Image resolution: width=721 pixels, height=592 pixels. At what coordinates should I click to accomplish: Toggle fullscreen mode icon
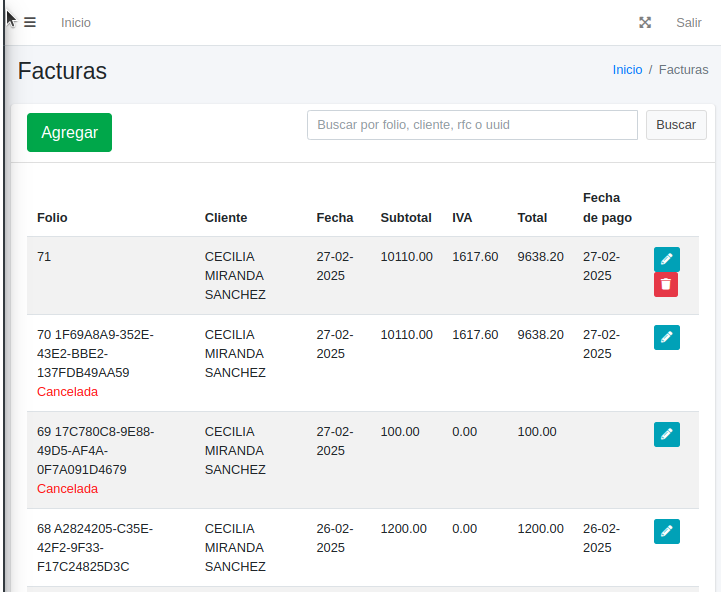click(x=645, y=22)
